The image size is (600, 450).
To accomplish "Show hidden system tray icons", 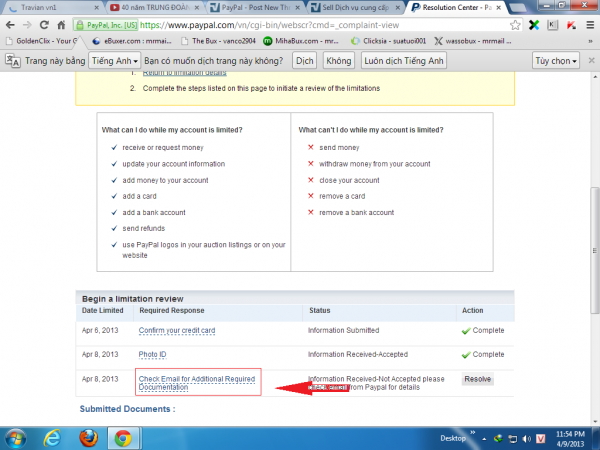I will coord(484,439).
